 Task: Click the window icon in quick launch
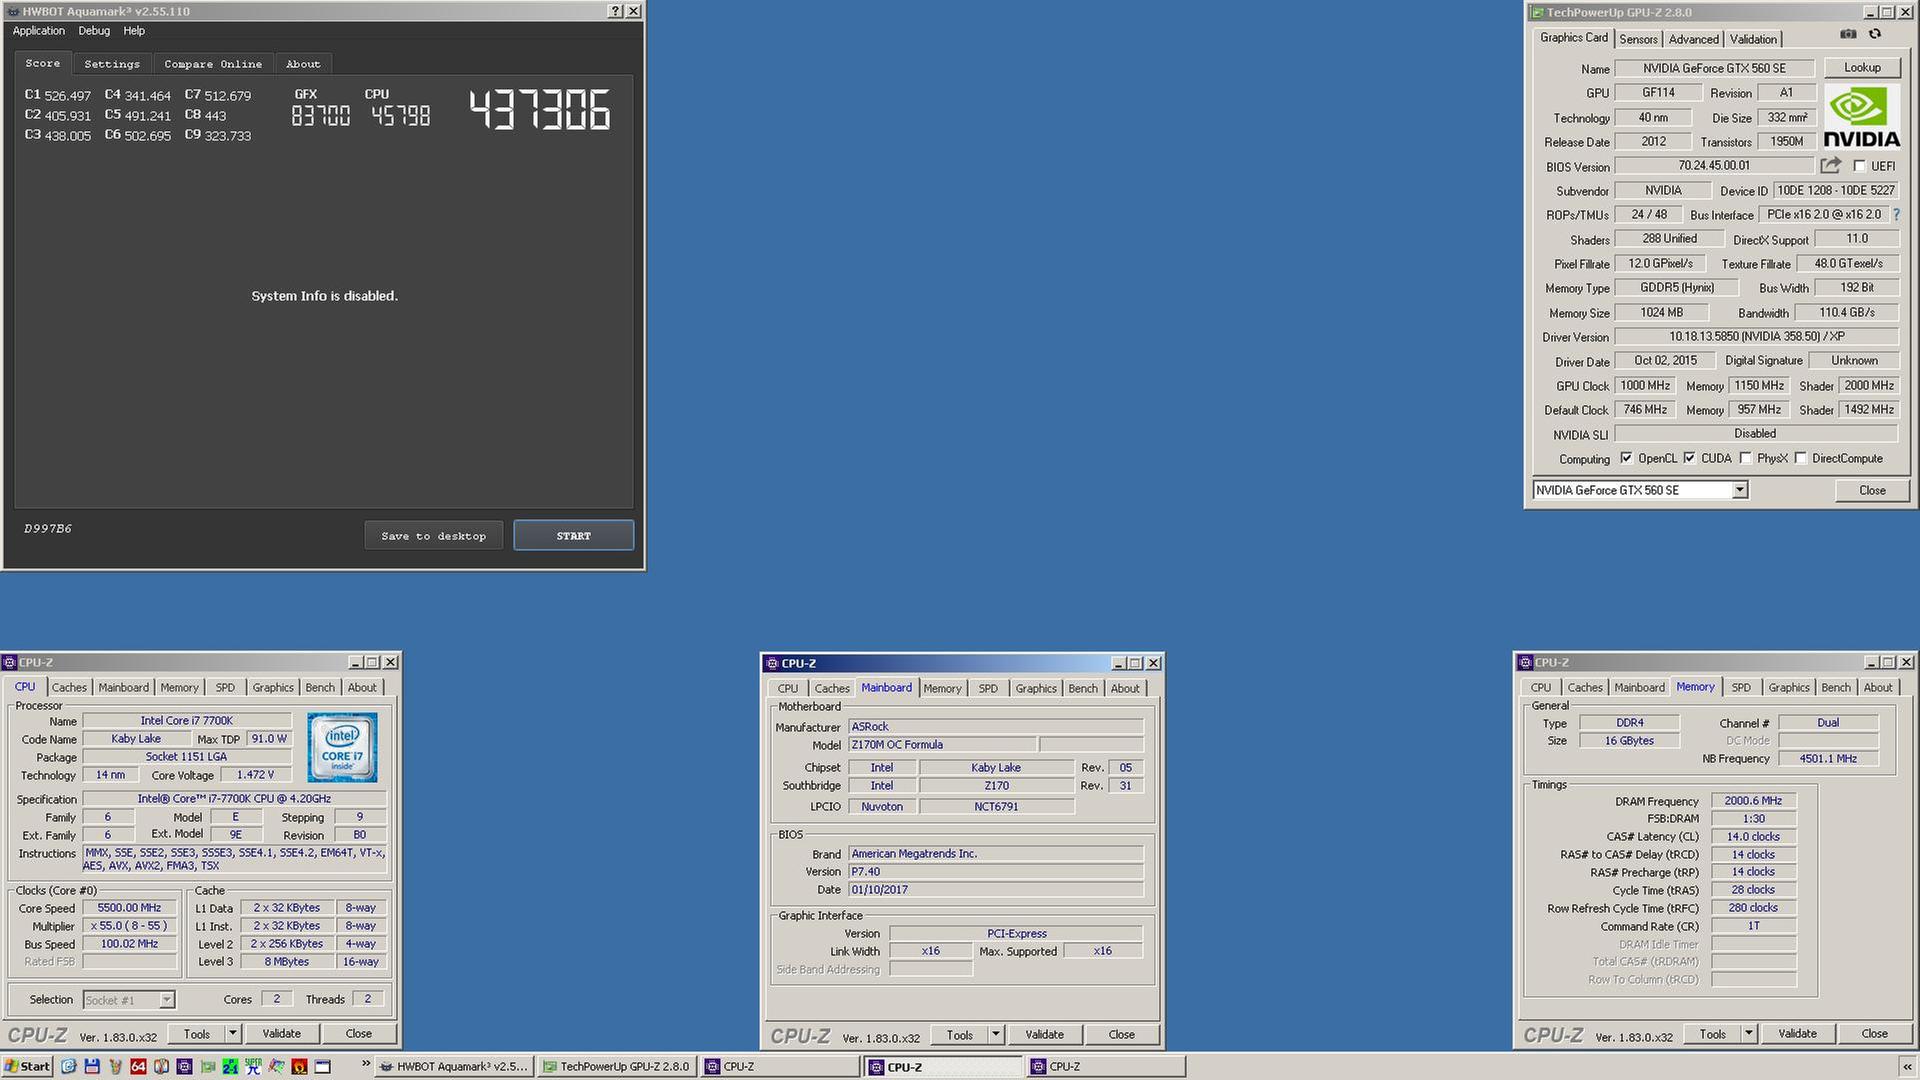[x=322, y=1066]
